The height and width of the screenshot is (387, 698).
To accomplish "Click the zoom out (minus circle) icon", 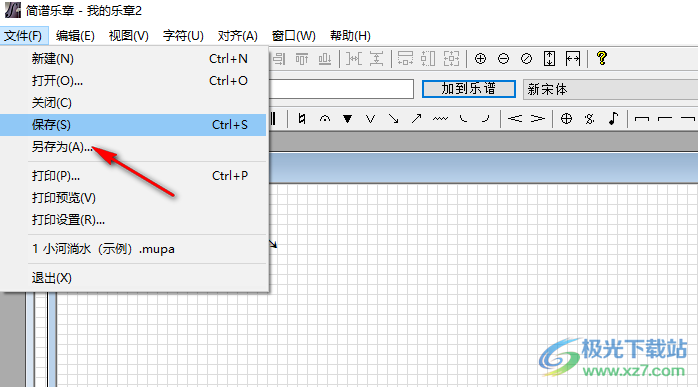I will tap(503, 58).
